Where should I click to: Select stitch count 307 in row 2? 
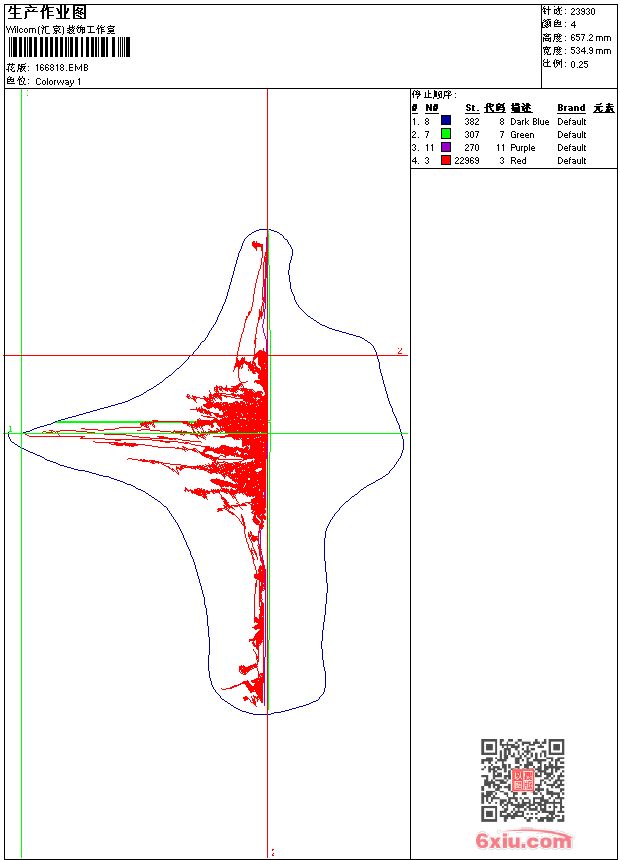pos(472,135)
